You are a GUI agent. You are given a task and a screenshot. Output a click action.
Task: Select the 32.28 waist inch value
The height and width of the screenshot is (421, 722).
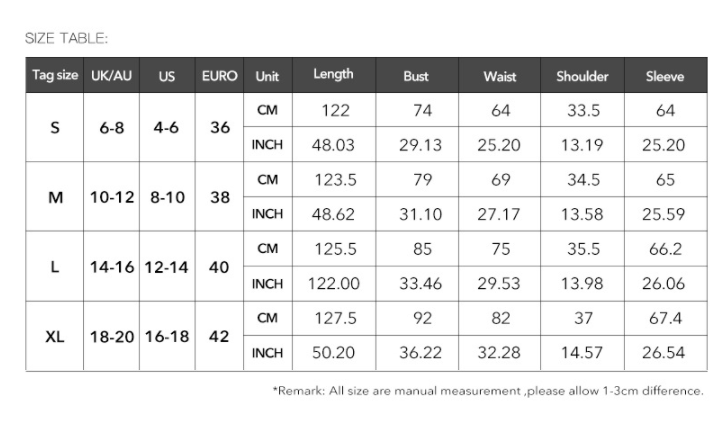[499, 353]
